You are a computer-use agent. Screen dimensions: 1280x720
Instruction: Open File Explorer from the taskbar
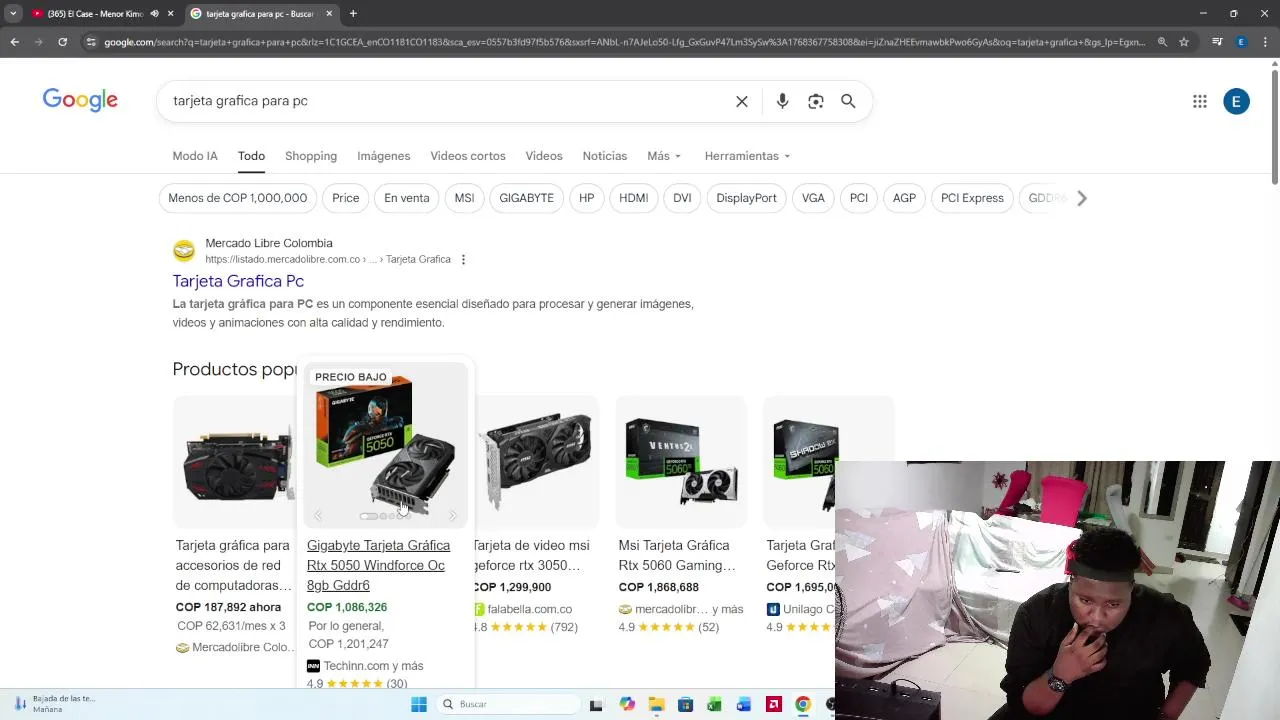click(656, 704)
